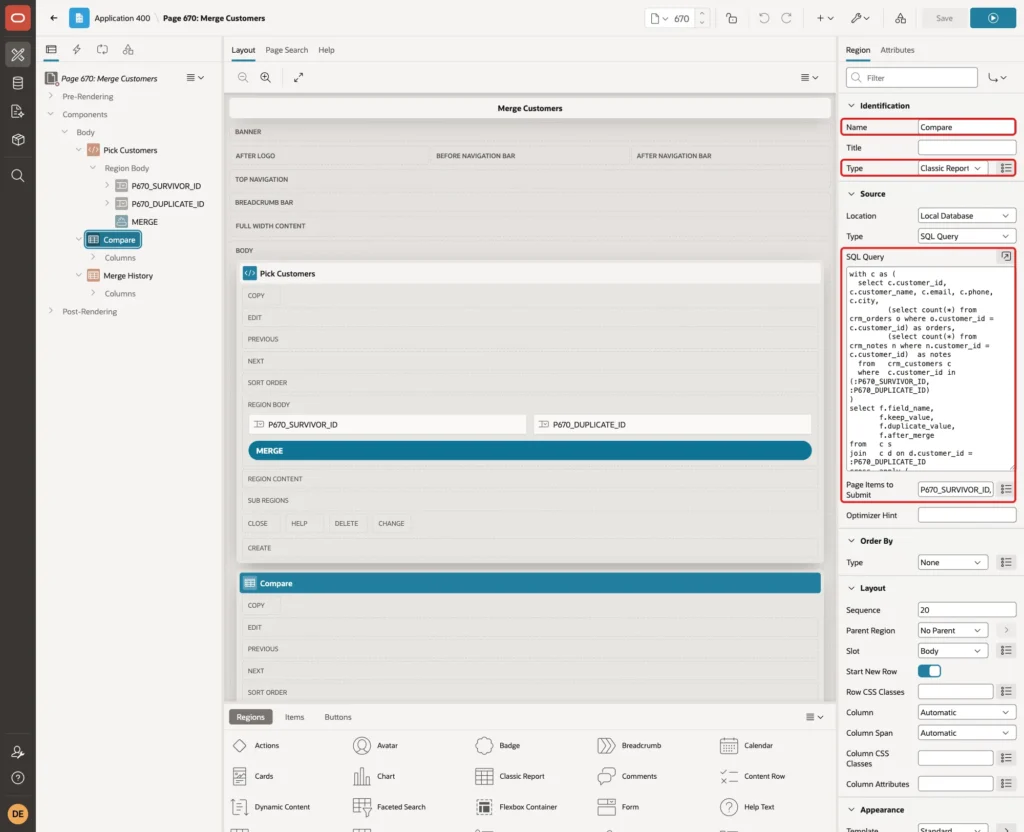Screen dimensions: 1024x832
Task: Open the Parent Region dropdown
Action: (x=952, y=631)
